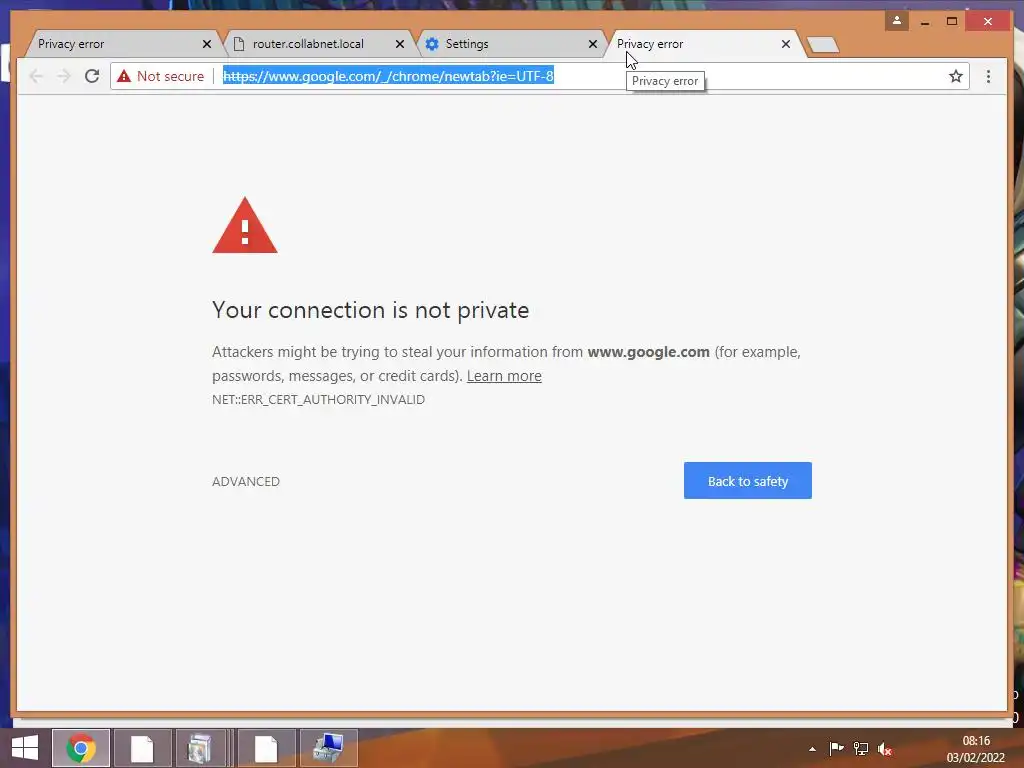
Task: Open the Chrome user profile button
Action: click(897, 21)
